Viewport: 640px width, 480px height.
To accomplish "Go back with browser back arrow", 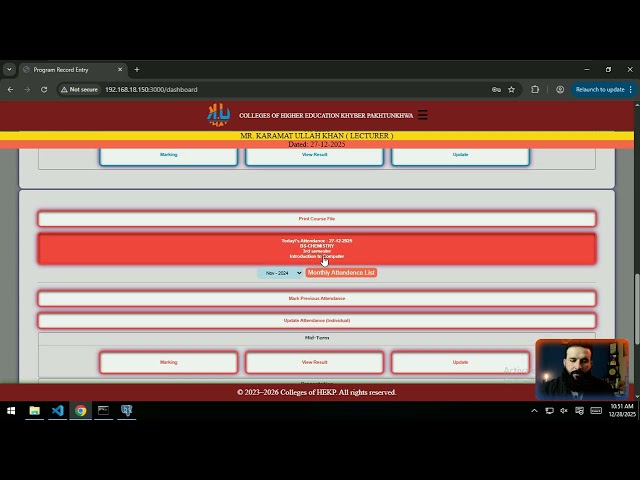I will 11,89.
